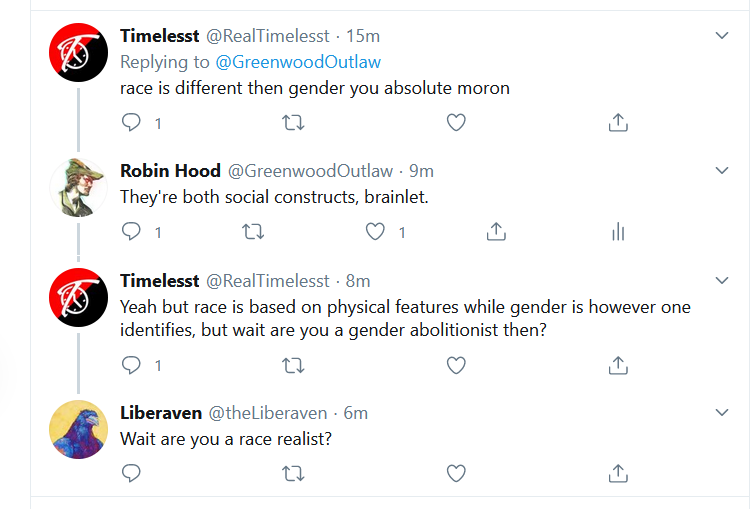Retweet Timelesst's 'absolute moron' tweet

coord(294,123)
